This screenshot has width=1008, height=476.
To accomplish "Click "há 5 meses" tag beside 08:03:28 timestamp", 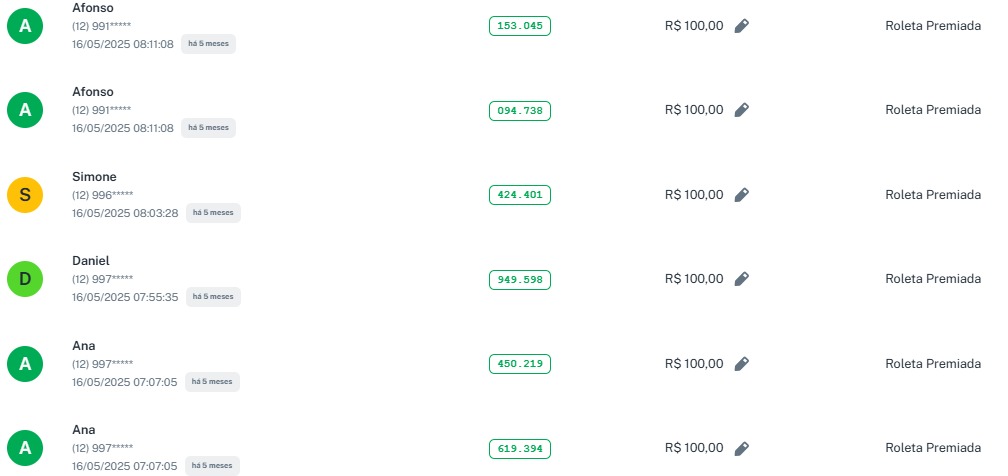I will coord(213,213).
